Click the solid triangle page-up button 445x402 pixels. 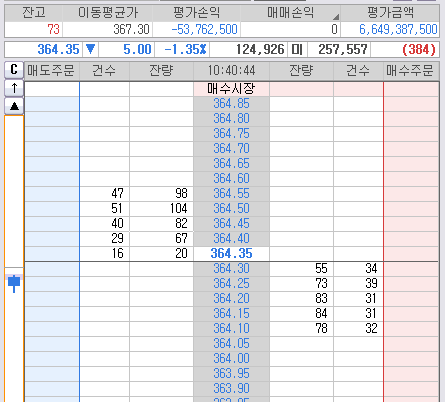[14, 106]
